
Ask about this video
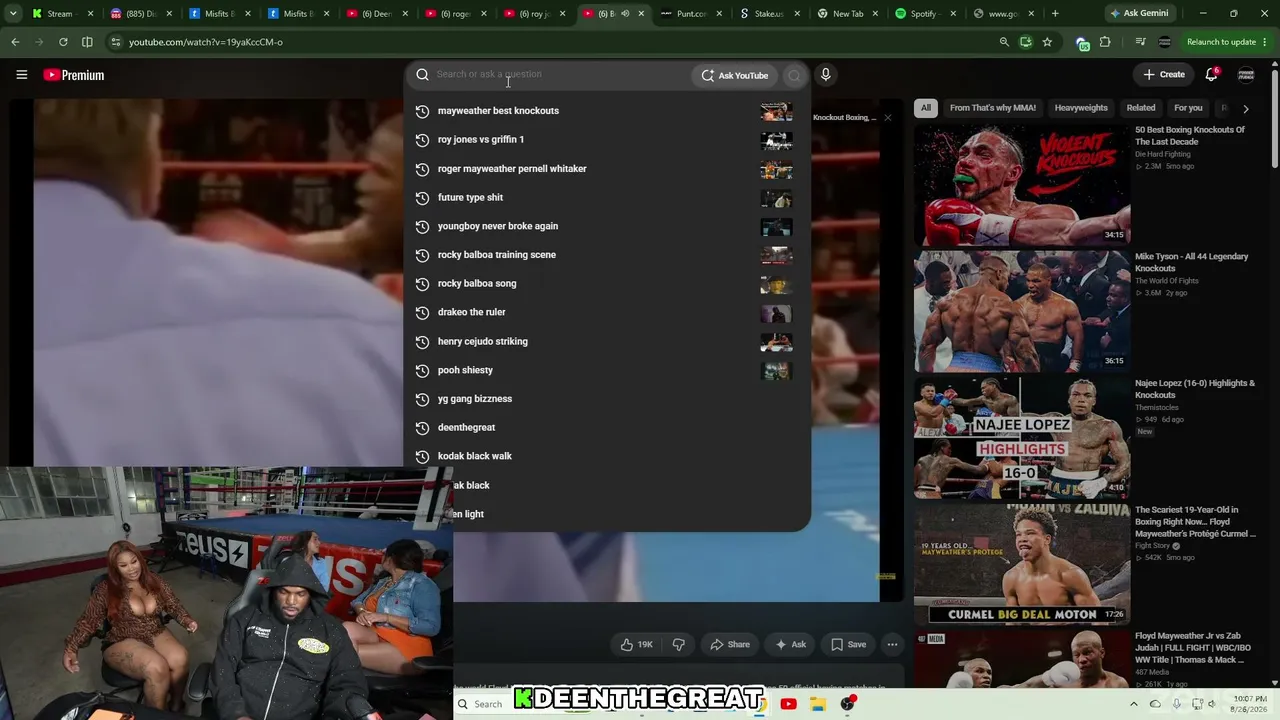tap(791, 645)
